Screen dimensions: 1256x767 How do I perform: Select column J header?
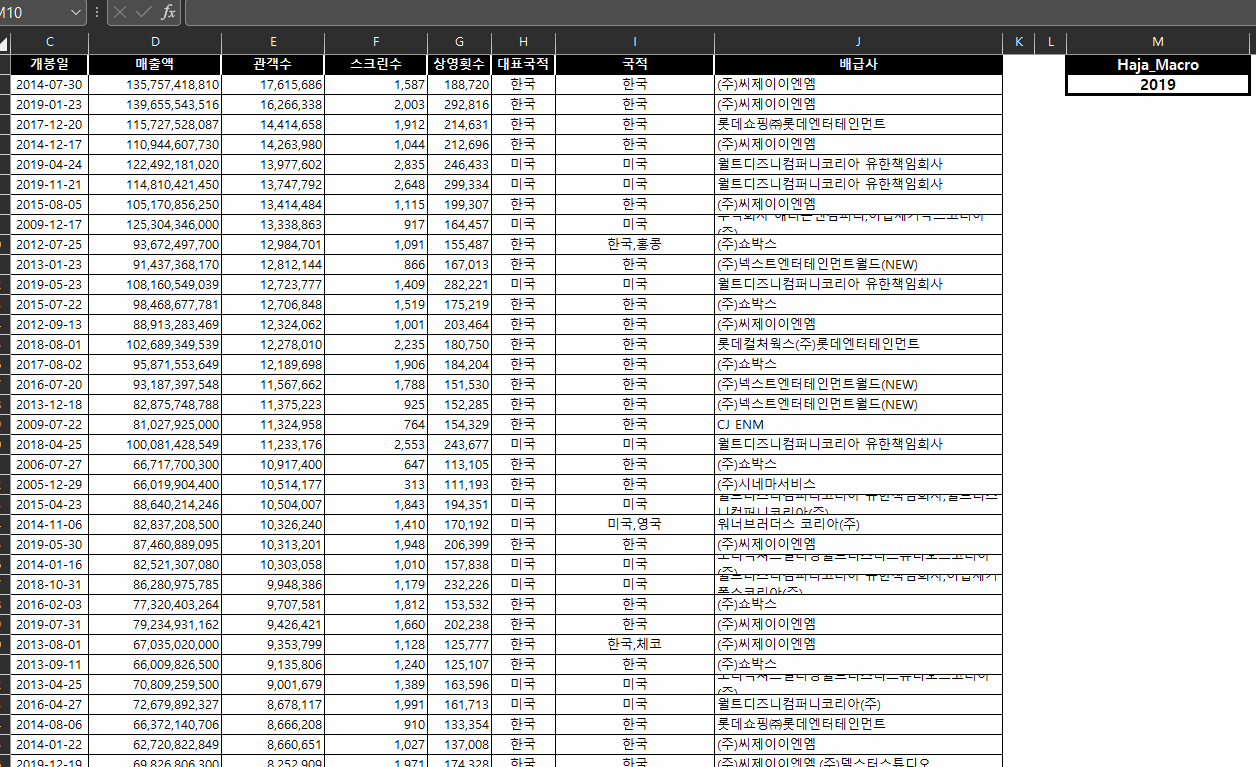[858, 43]
